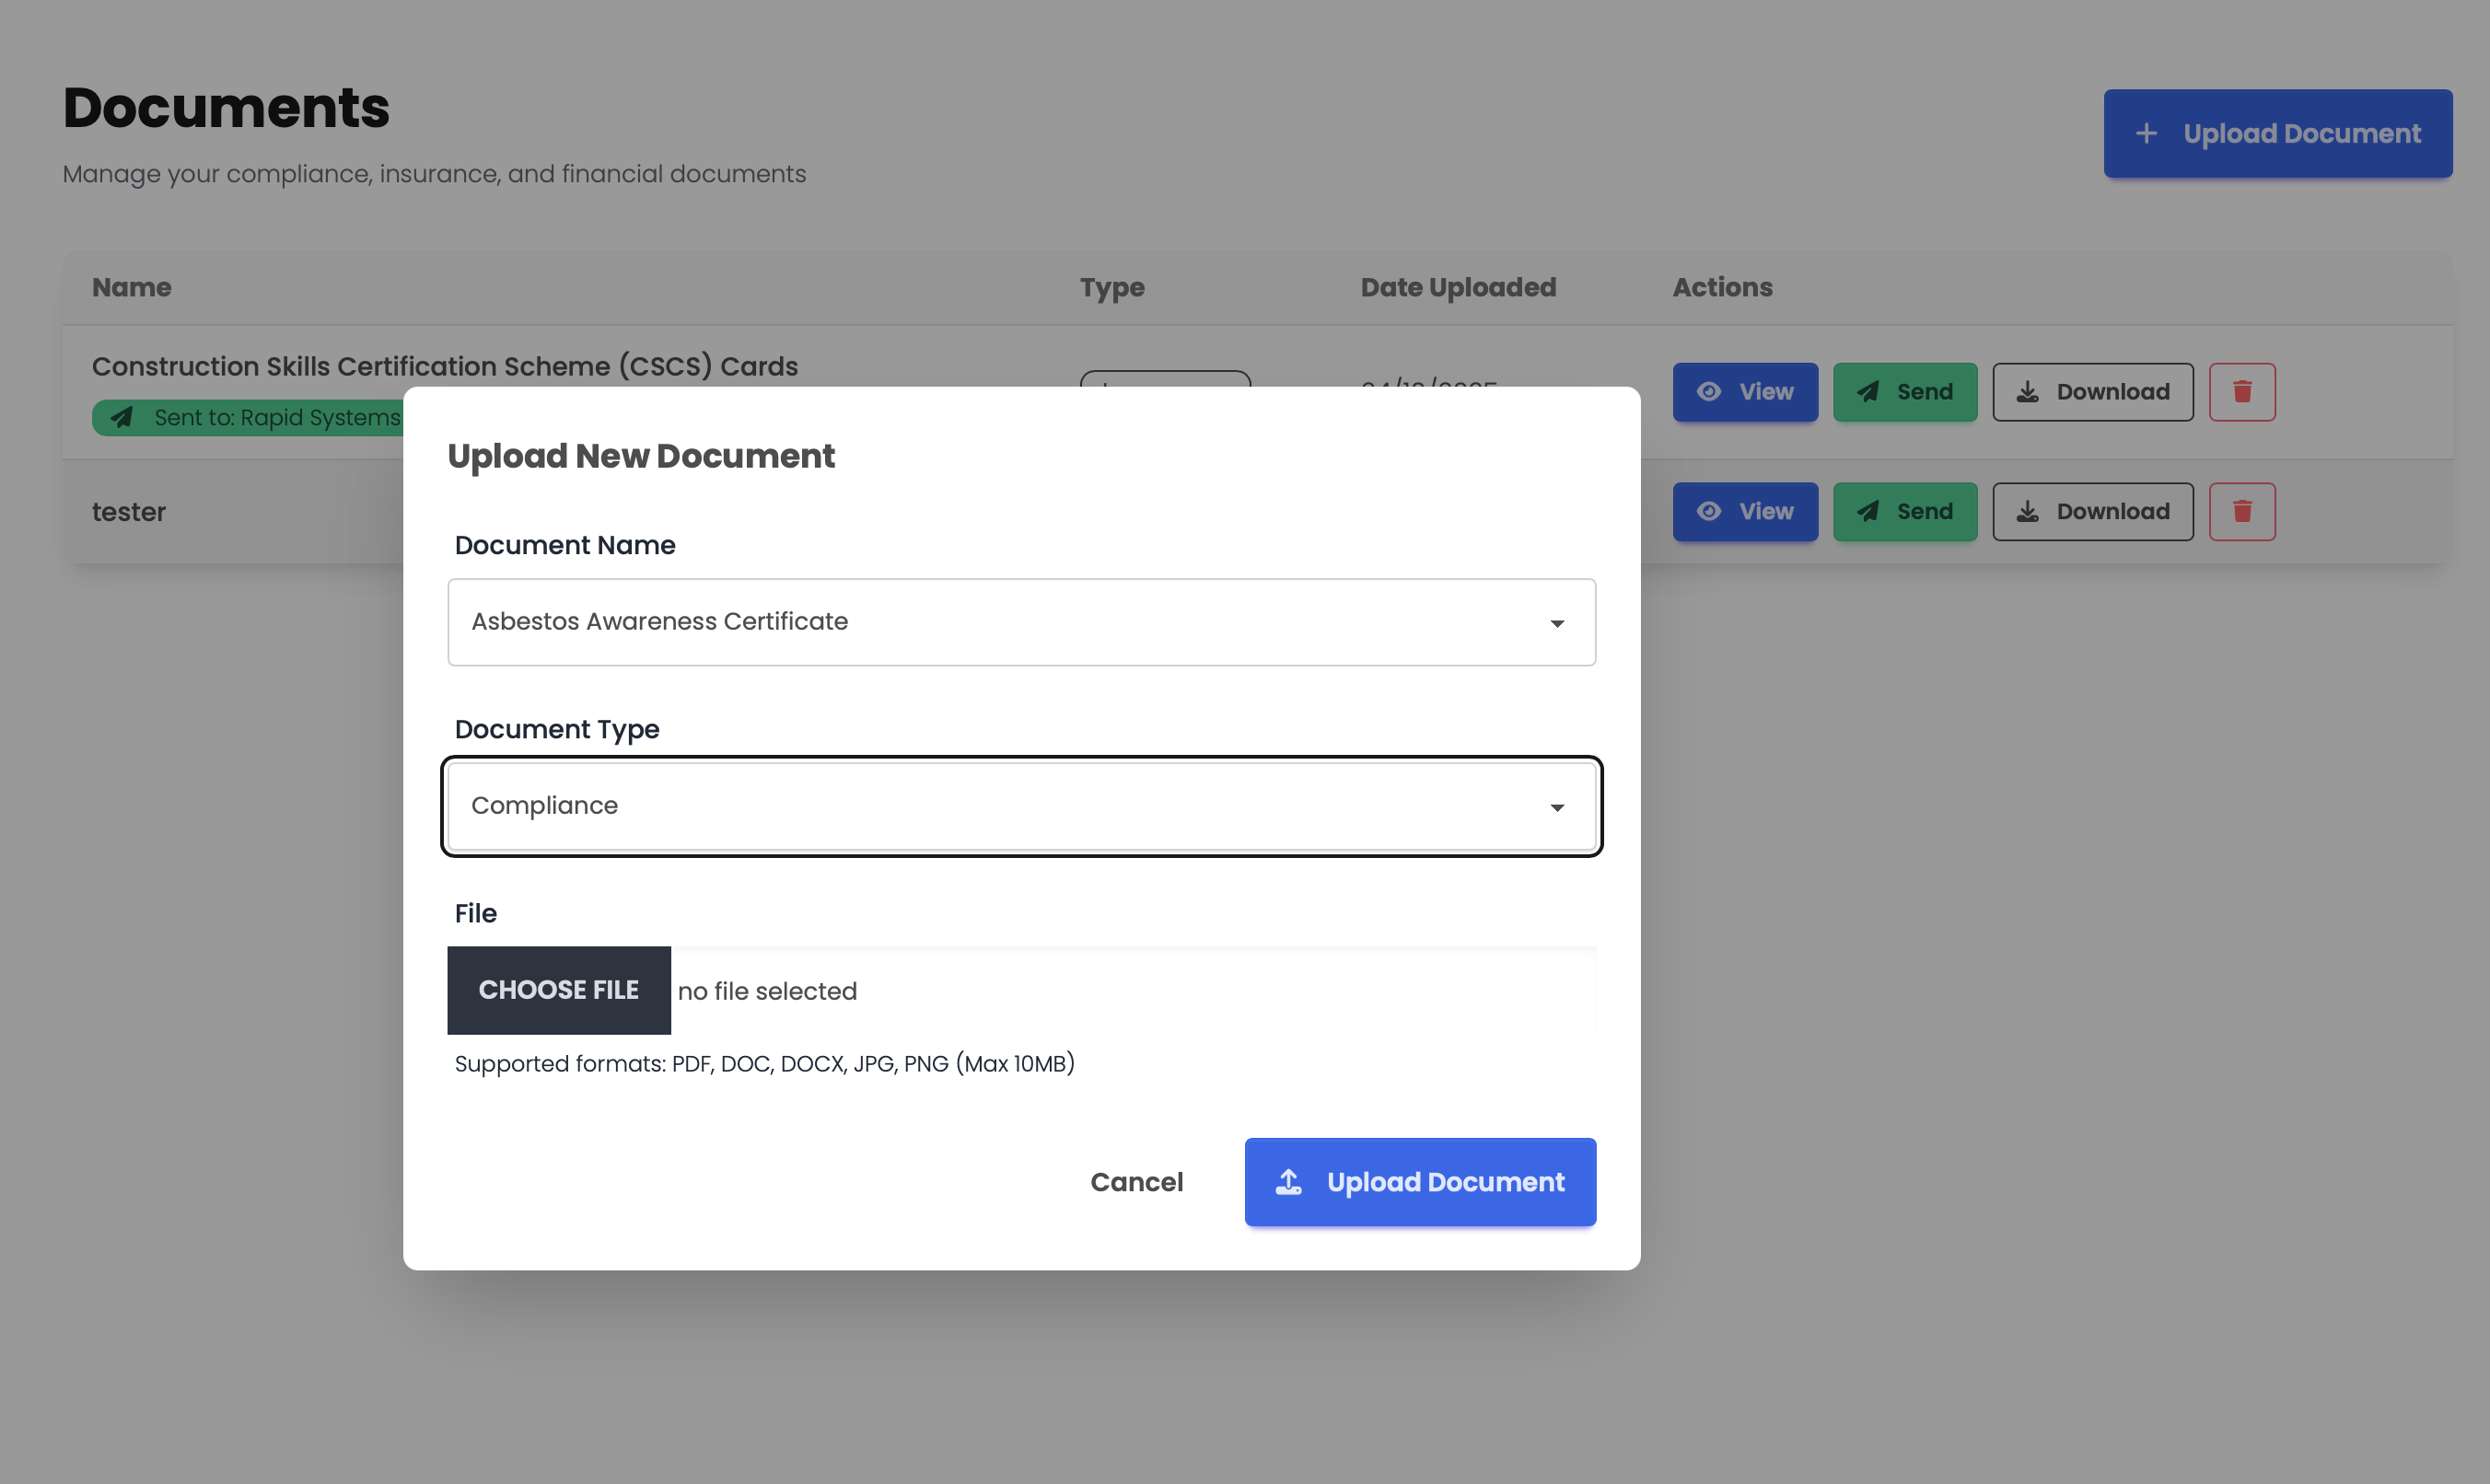Click Upload Document to submit the new document

point(1420,1181)
